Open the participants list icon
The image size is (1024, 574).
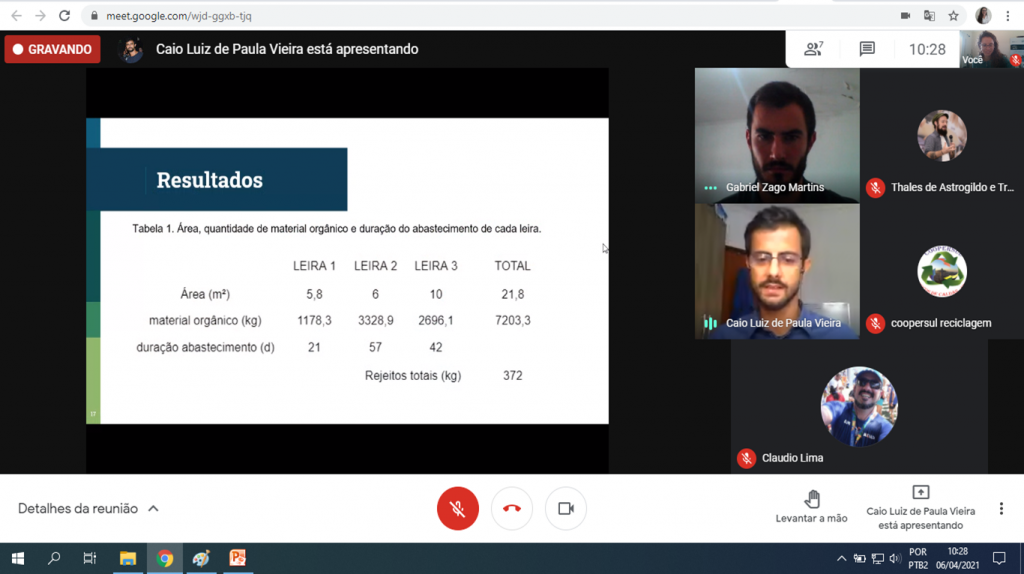[x=813, y=49]
